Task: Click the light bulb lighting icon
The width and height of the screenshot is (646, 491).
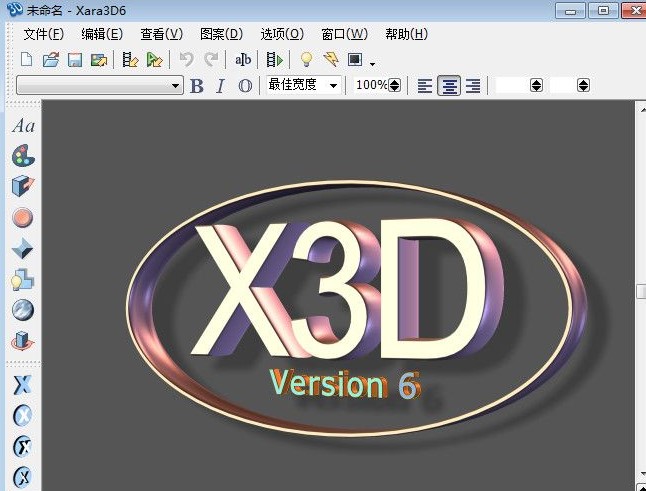Action: pyautogui.click(x=306, y=60)
